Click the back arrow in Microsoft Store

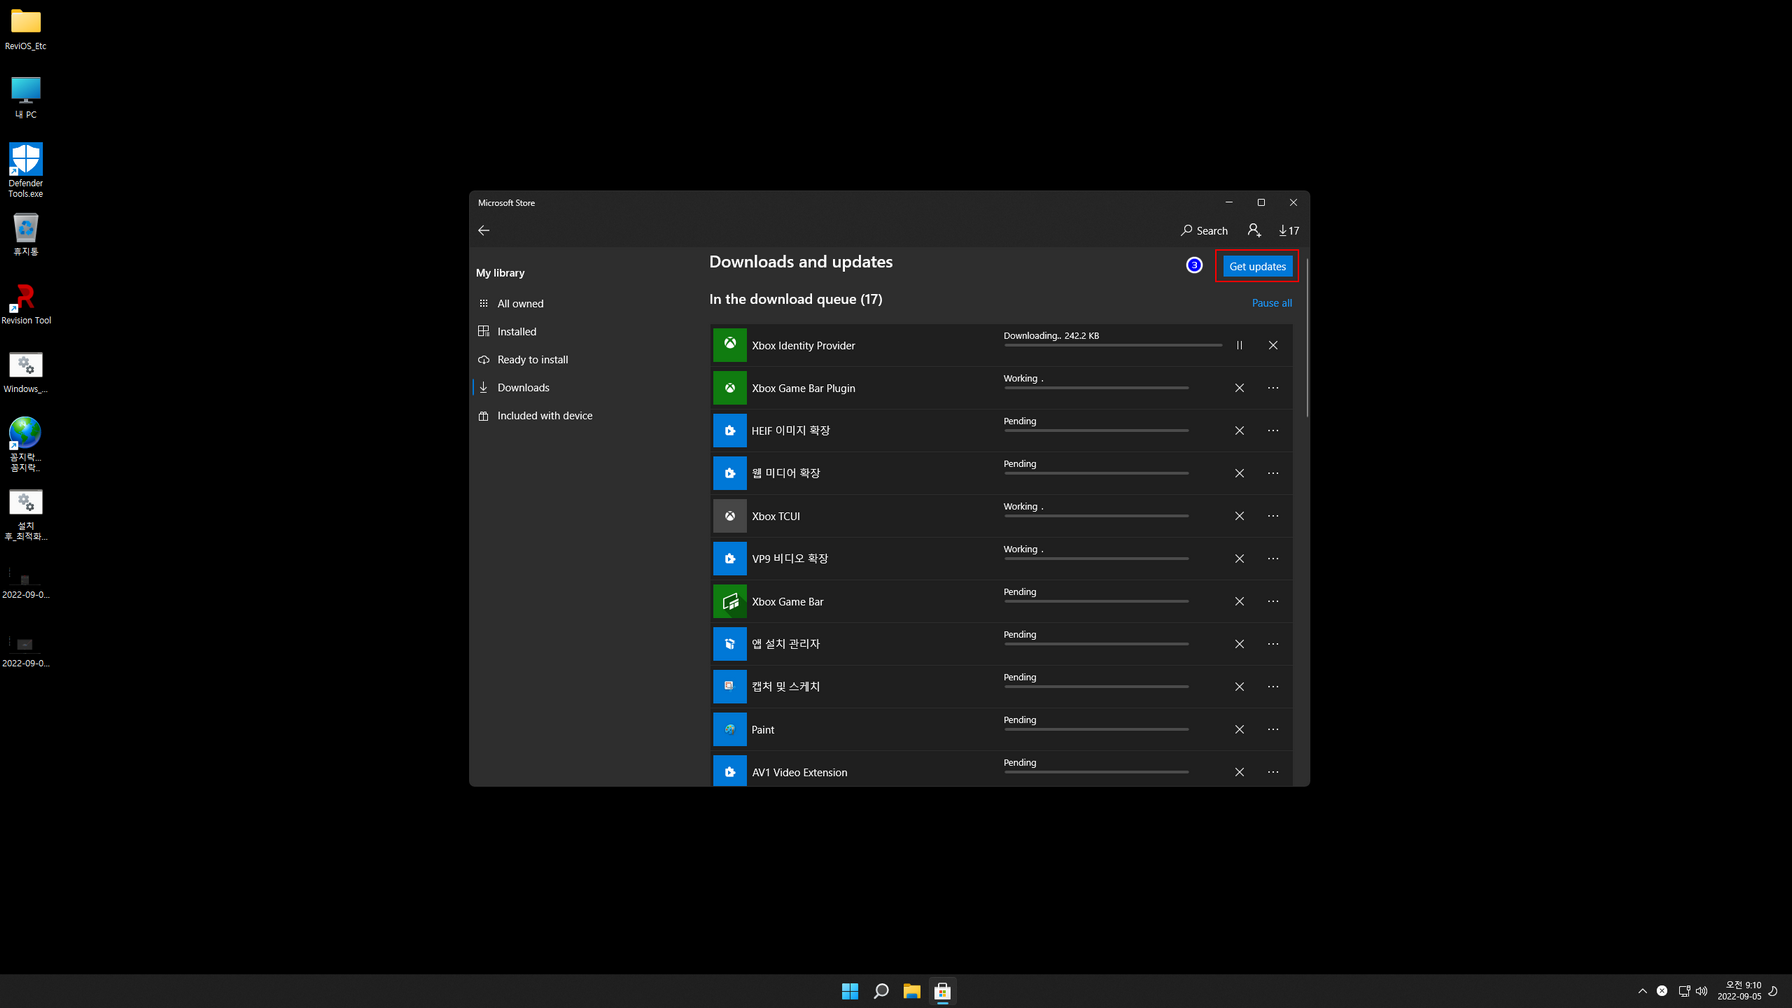pos(484,230)
